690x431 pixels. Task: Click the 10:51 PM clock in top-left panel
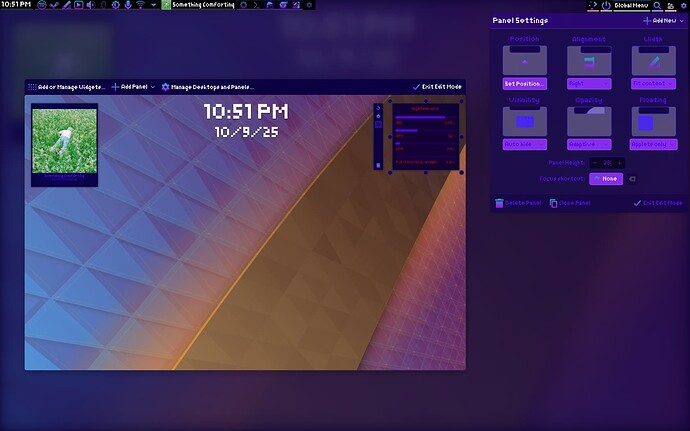coord(16,4)
